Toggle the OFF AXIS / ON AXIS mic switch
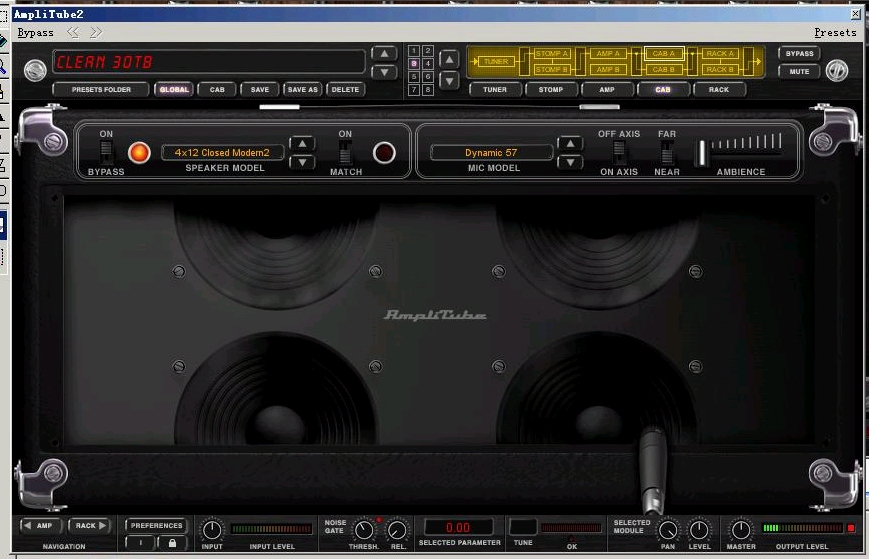The width and height of the screenshot is (869, 559). [619, 152]
